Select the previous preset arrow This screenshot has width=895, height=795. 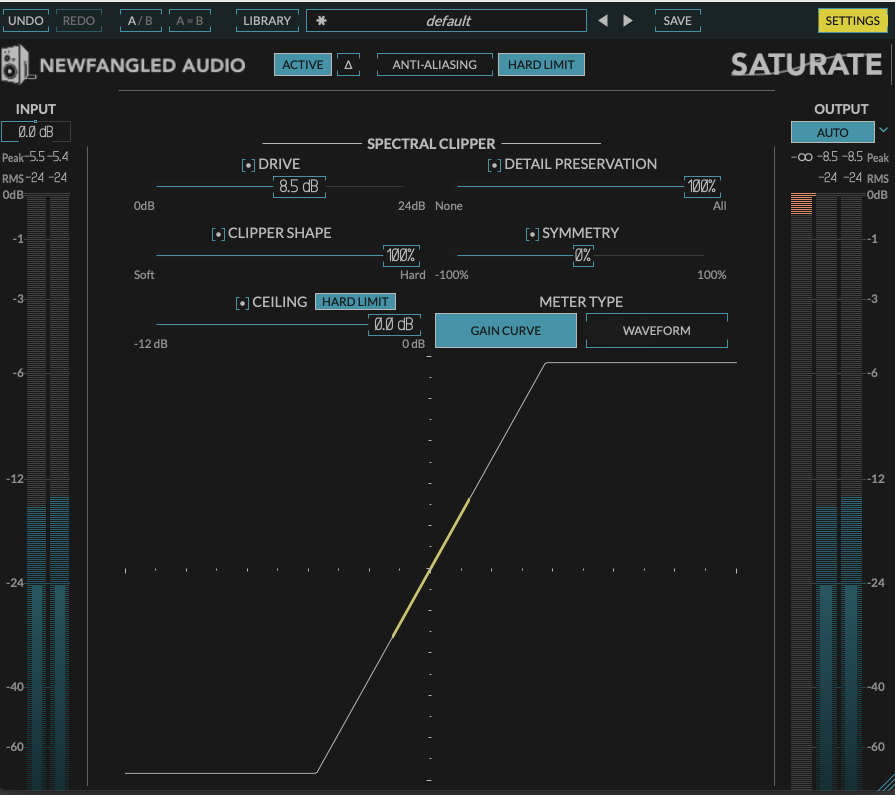pos(603,20)
